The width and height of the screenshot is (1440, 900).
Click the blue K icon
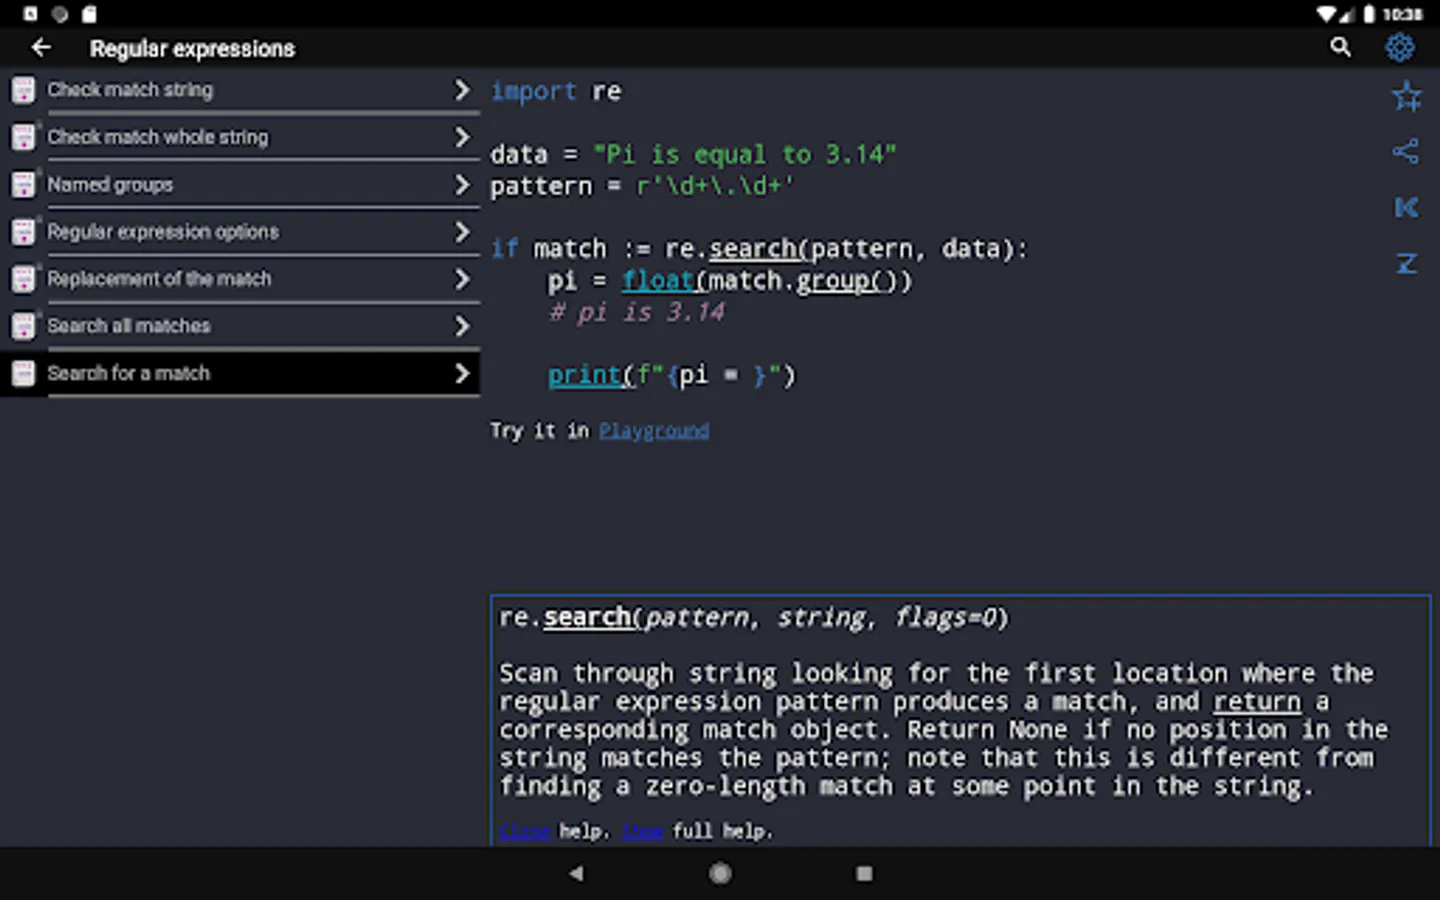pyautogui.click(x=1406, y=208)
